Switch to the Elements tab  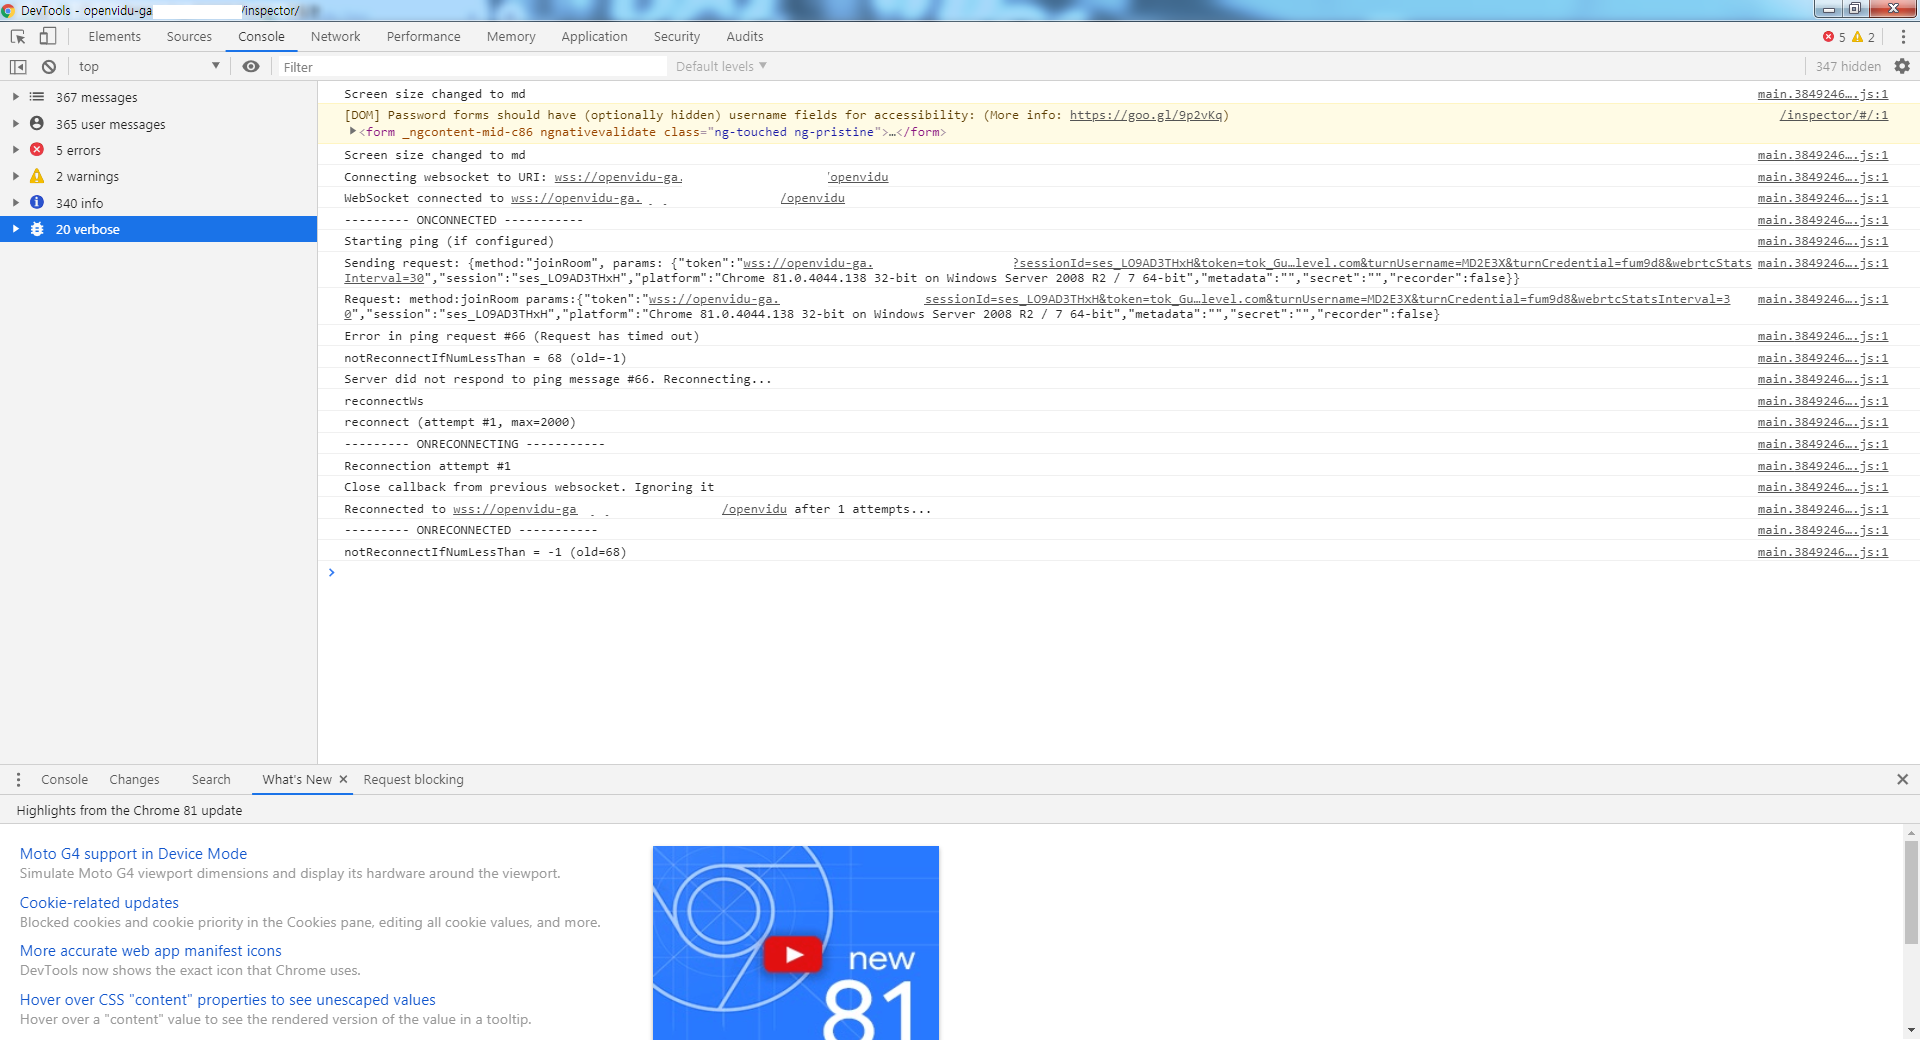pyautogui.click(x=115, y=37)
